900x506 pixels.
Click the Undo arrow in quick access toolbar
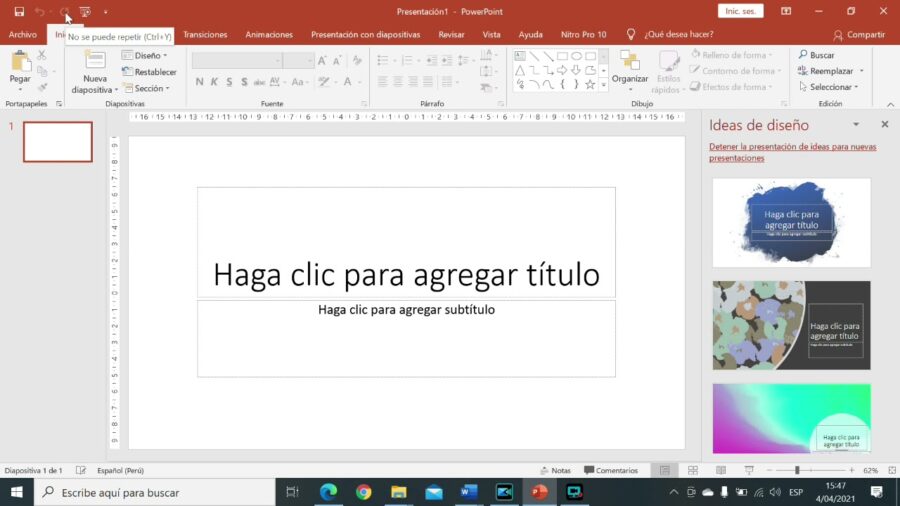point(39,11)
